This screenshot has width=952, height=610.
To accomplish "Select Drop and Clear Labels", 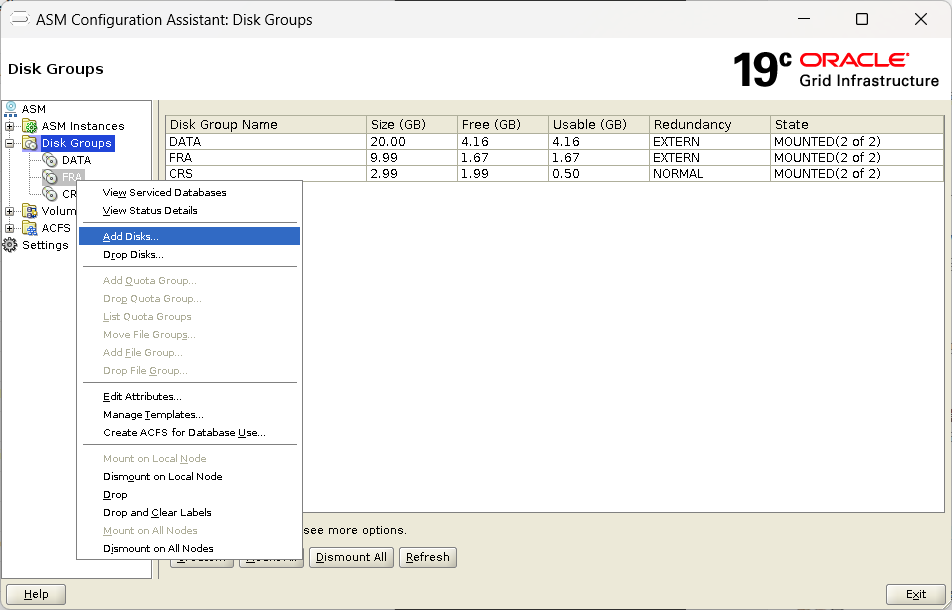I will coord(189,512).
